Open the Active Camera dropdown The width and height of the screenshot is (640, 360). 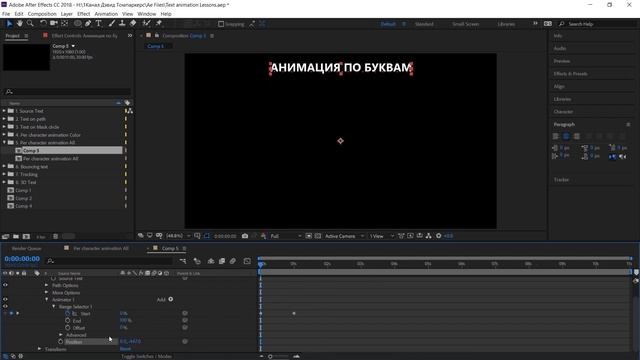point(344,236)
